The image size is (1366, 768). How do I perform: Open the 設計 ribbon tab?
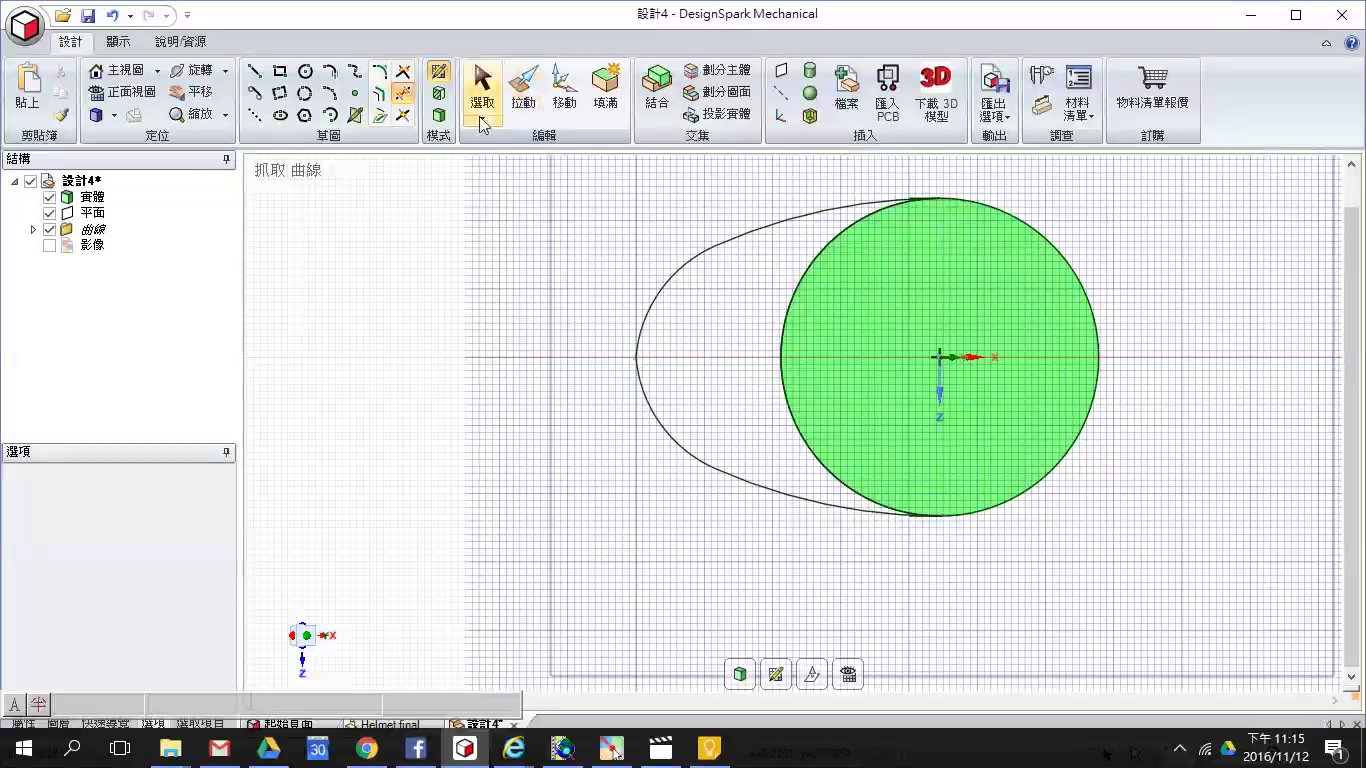pos(71,42)
